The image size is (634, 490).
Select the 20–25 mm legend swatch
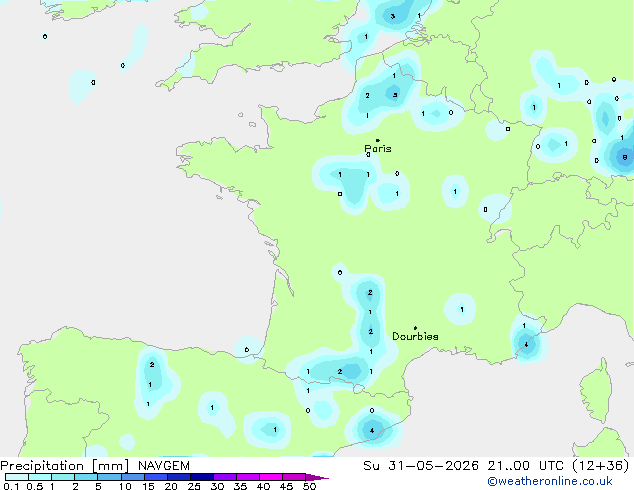tap(179, 477)
